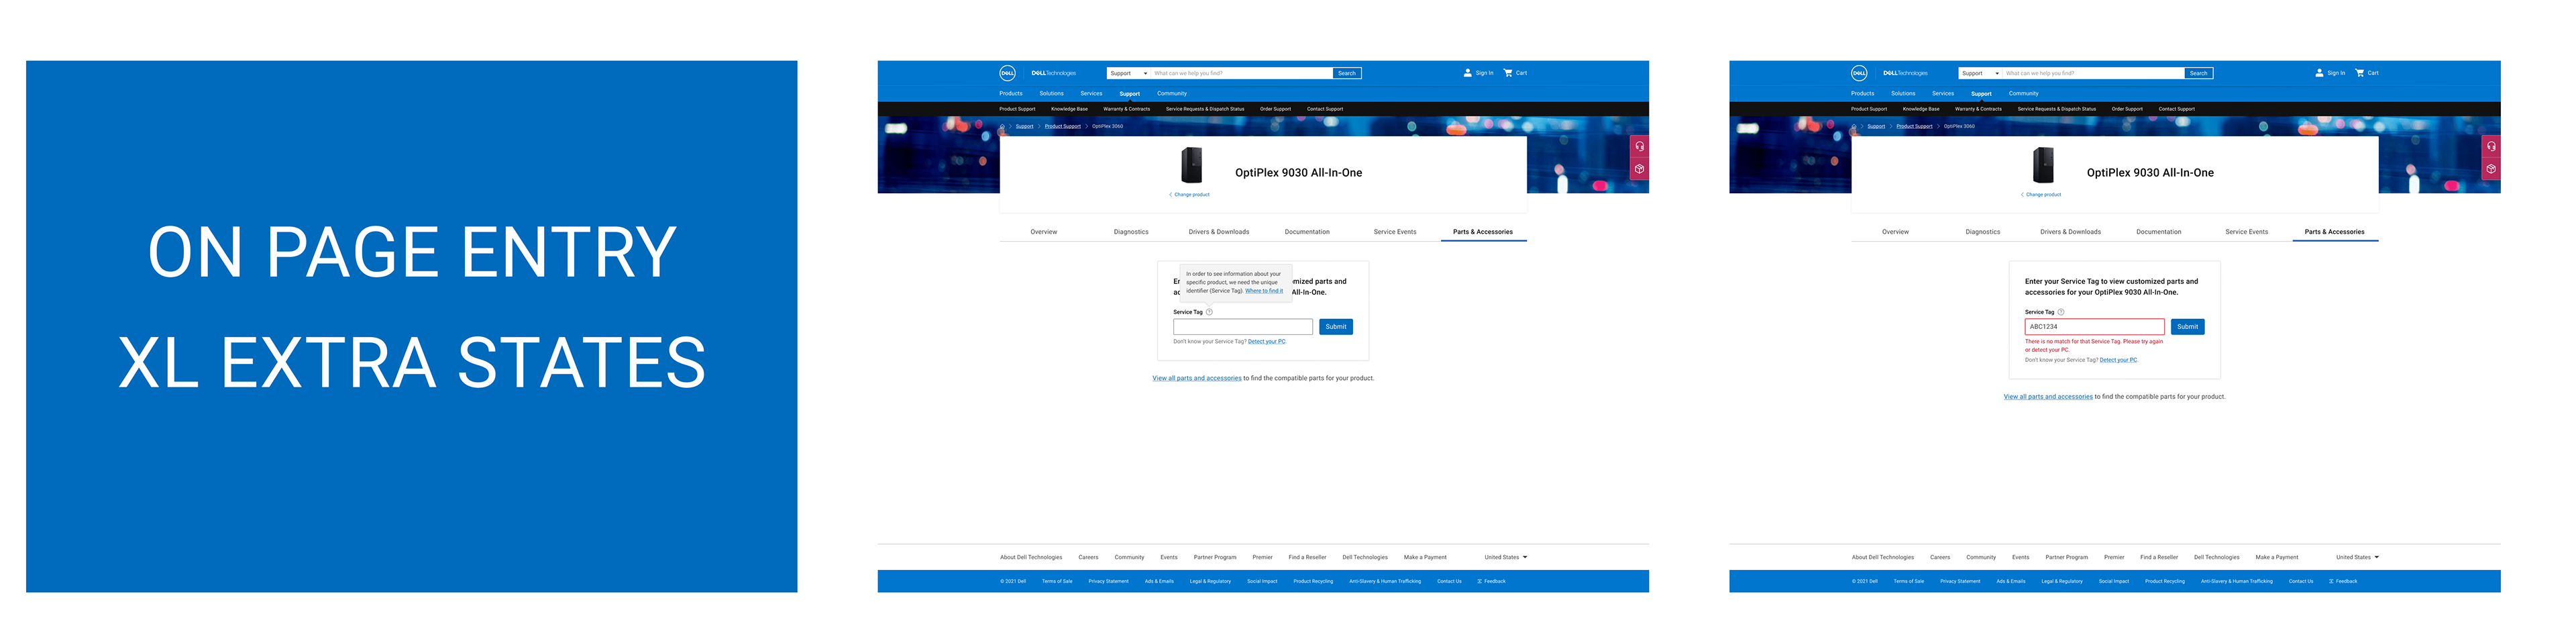Click Feedback icon link, tooltip-state page footer
The width and height of the screenshot is (2576, 621).
click(x=1491, y=581)
